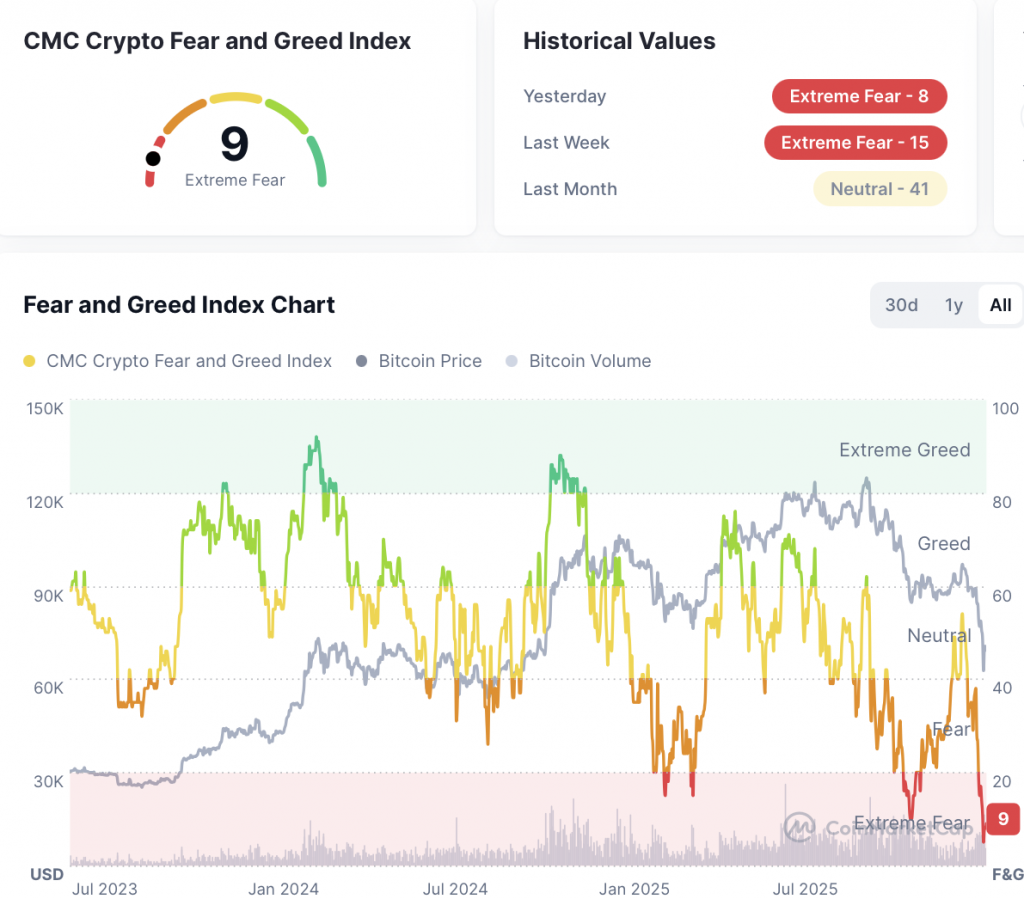This screenshot has width=1024, height=899.
Task: Click the Neutral - 41 Last Month badge
Action: coord(880,188)
